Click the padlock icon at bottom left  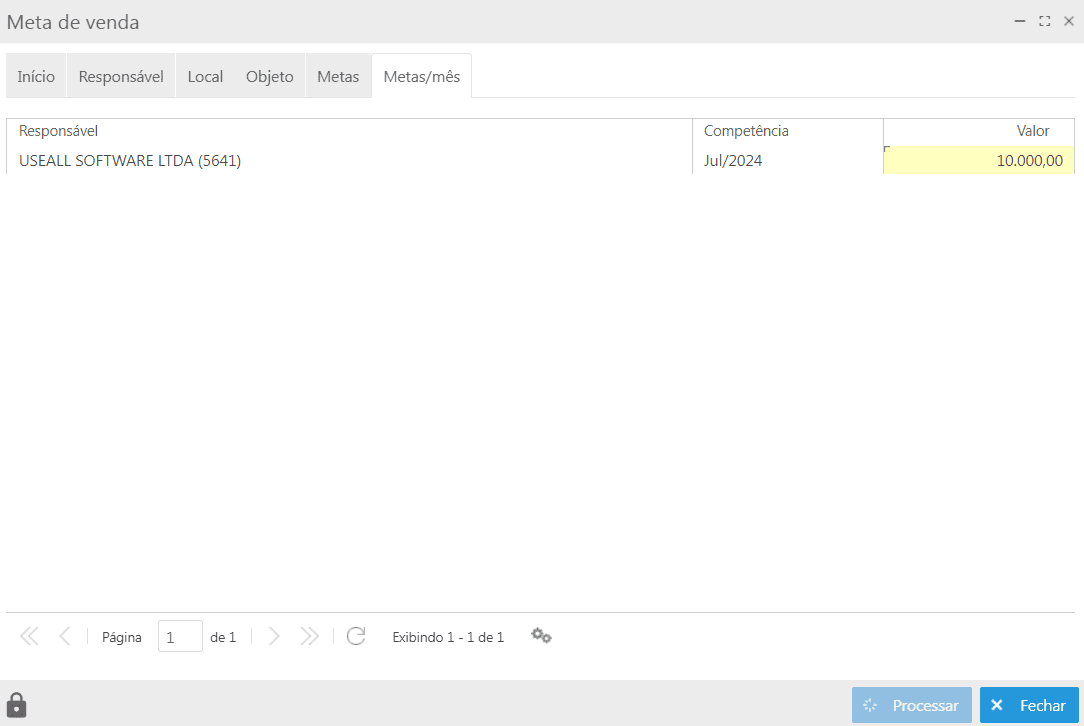[17, 705]
